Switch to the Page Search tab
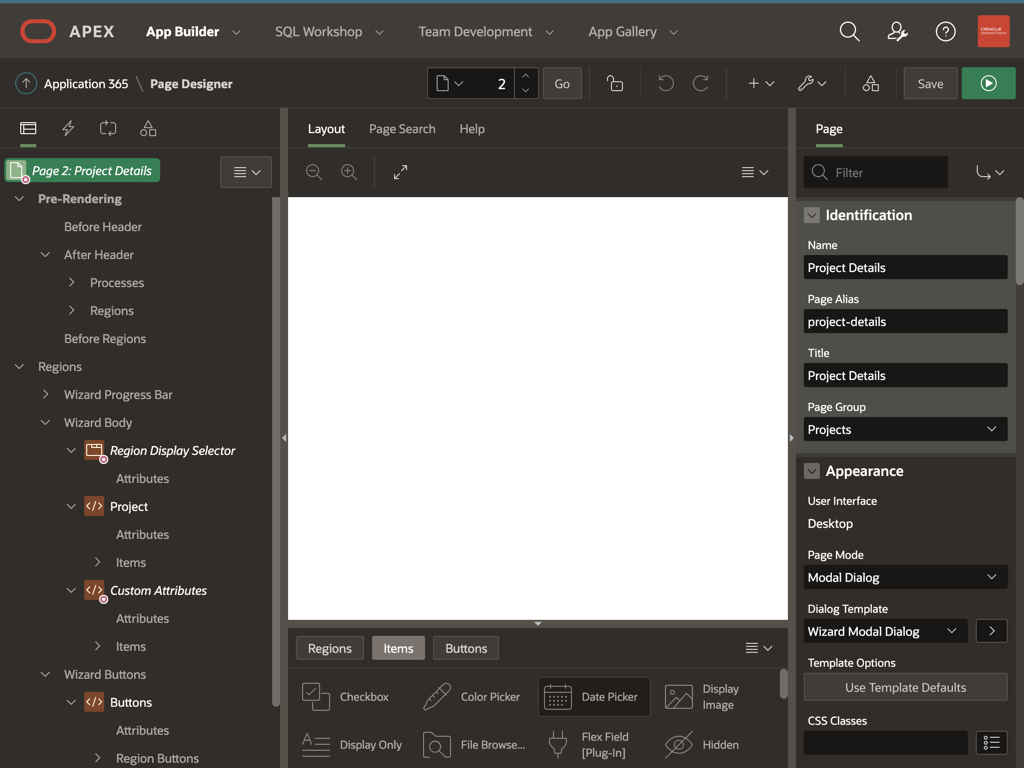Viewport: 1024px width, 768px height. coord(402,129)
